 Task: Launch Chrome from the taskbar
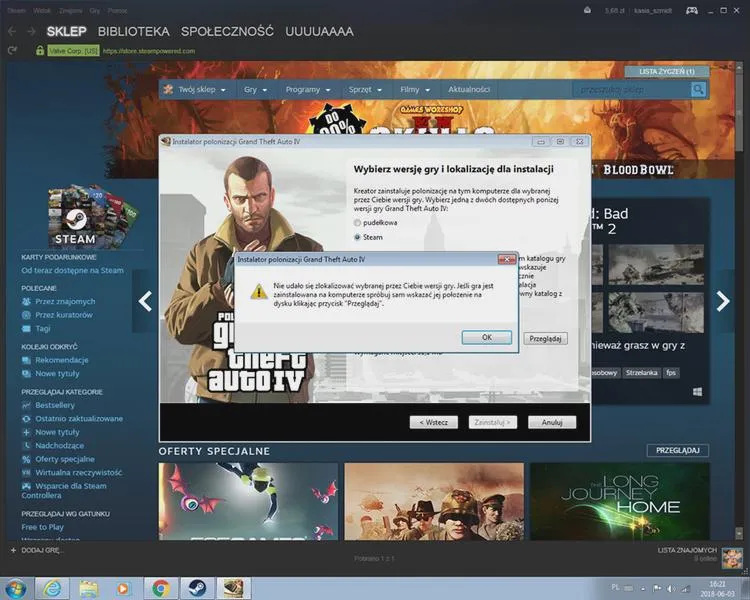coord(161,587)
